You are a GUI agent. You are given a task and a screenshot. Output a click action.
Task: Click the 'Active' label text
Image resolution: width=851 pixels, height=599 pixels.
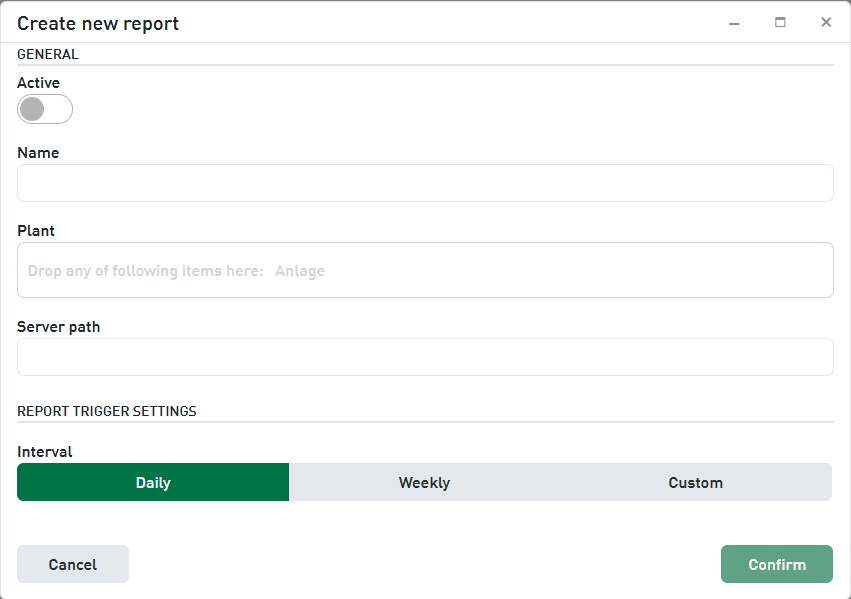click(x=38, y=83)
